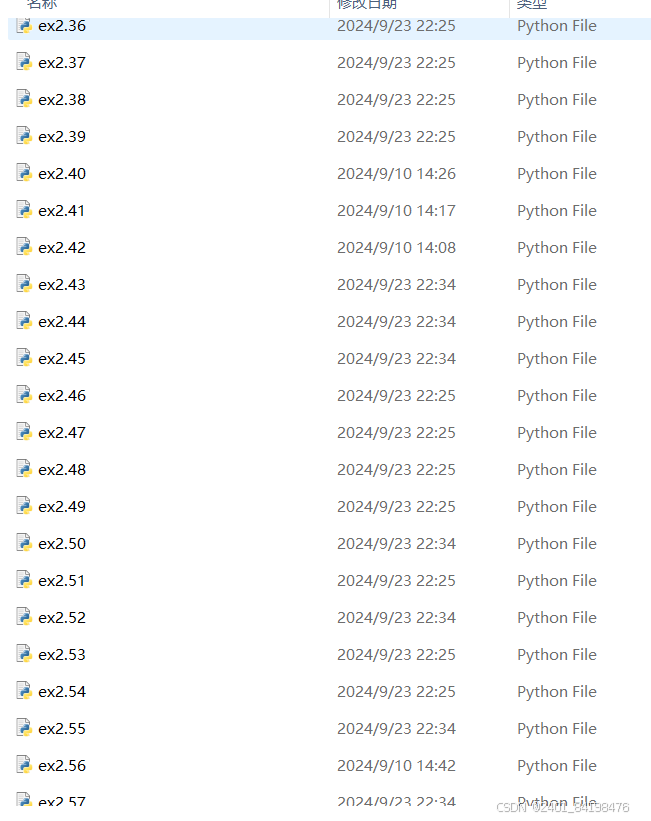Screen dimensions: 651x821
Task: Click the Python file icon beside ex2.40
Action: [23, 173]
